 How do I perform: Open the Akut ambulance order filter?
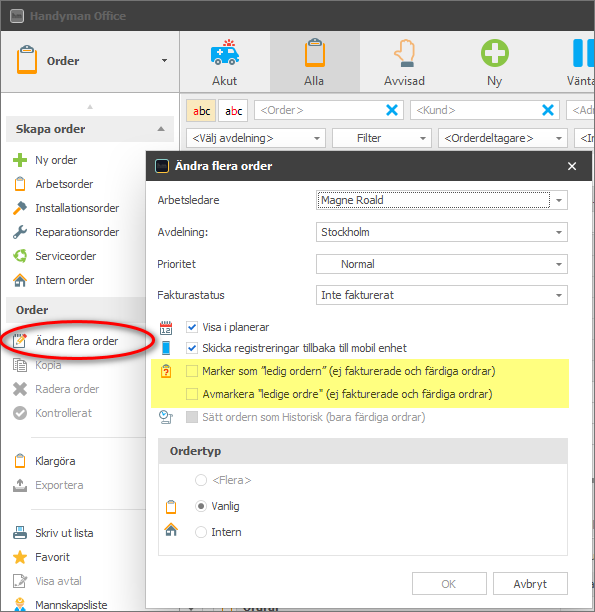pyautogui.click(x=224, y=62)
